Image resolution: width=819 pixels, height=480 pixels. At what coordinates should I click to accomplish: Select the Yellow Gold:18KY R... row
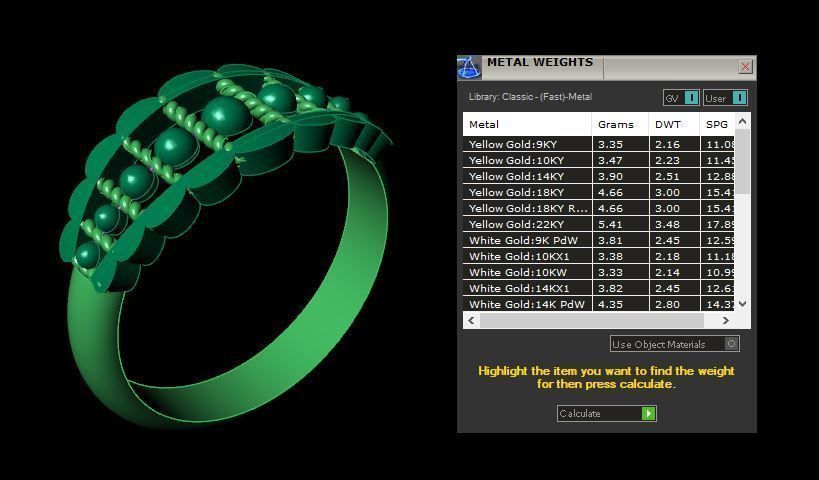coord(599,208)
